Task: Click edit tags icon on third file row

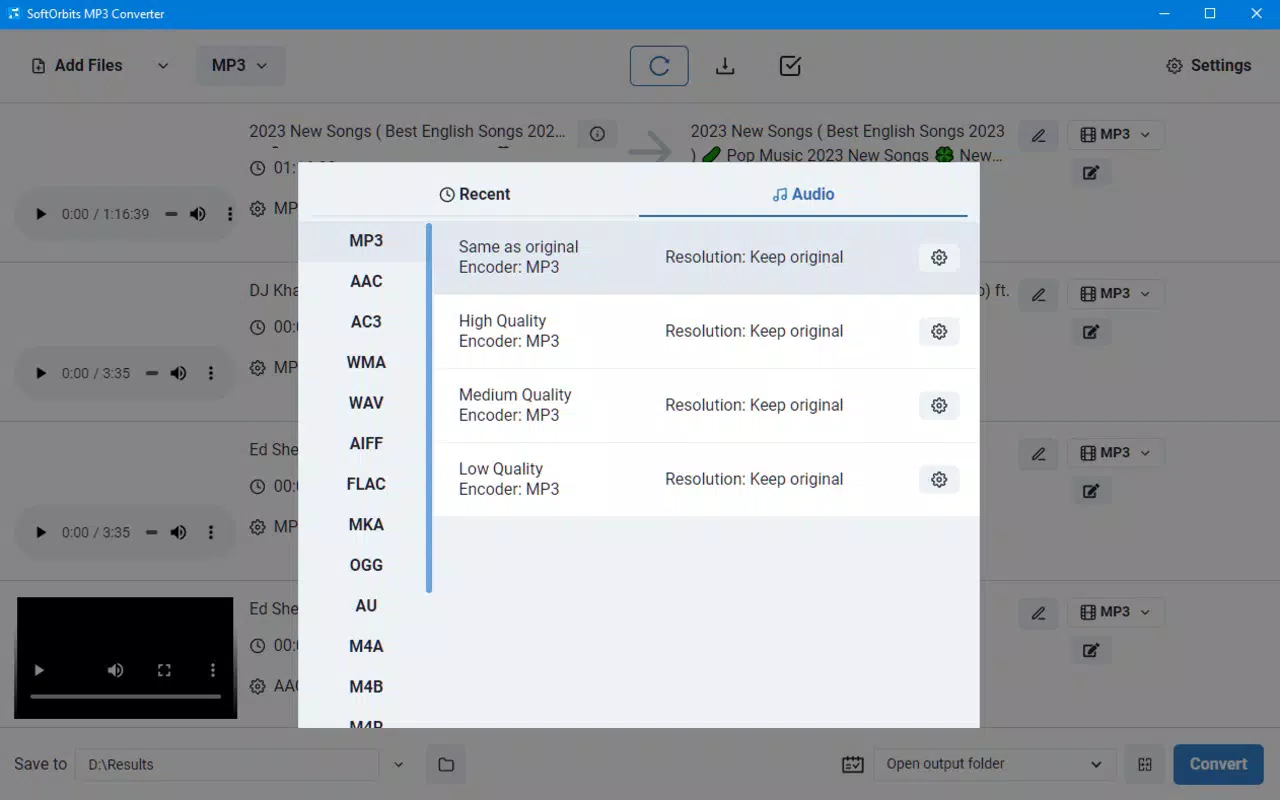Action: (1091, 491)
